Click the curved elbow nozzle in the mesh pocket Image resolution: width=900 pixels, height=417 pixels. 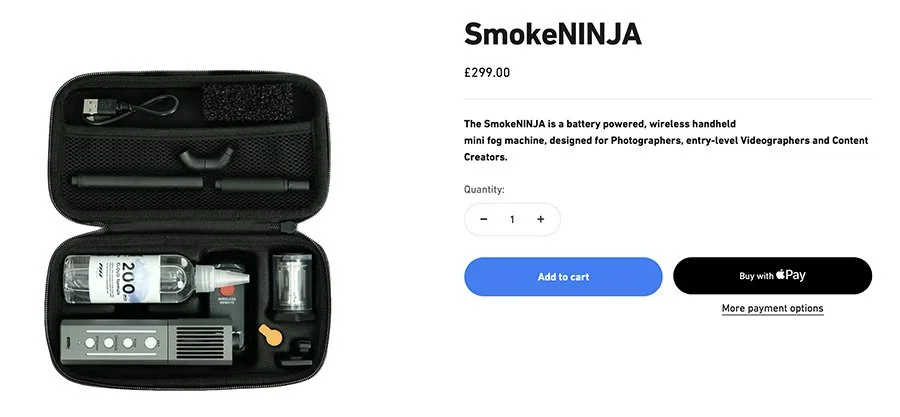pos(207,157)
